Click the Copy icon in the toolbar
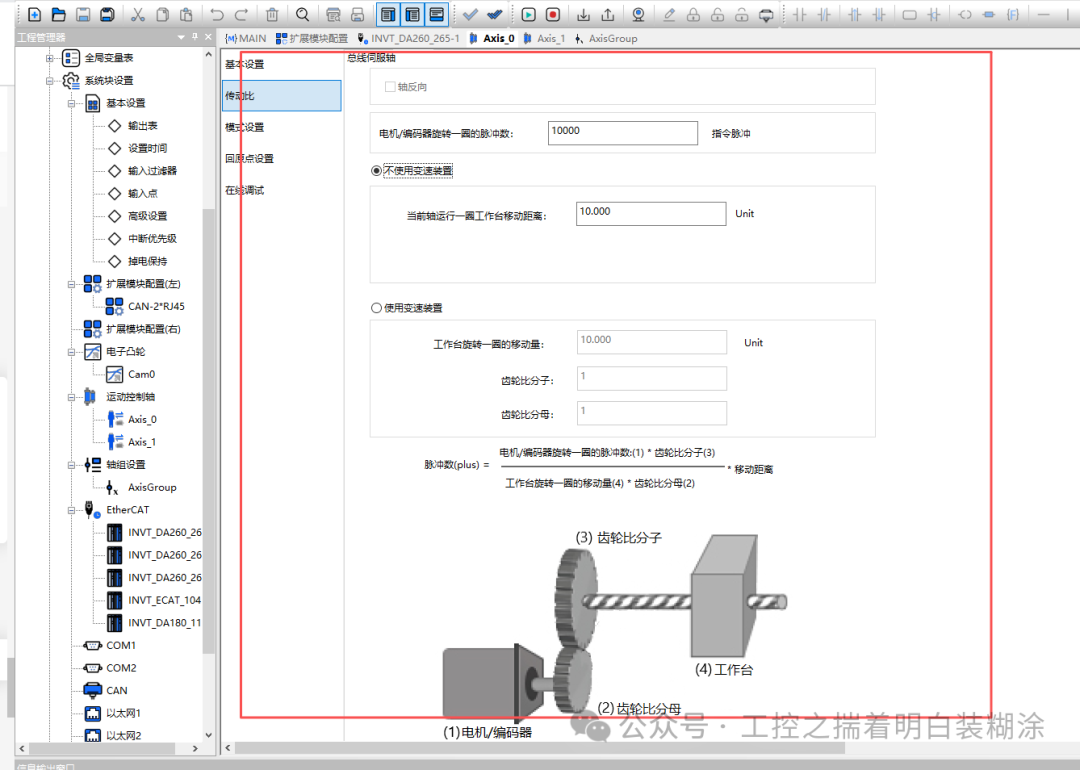 pyautogui.click(x=162, y=14)
